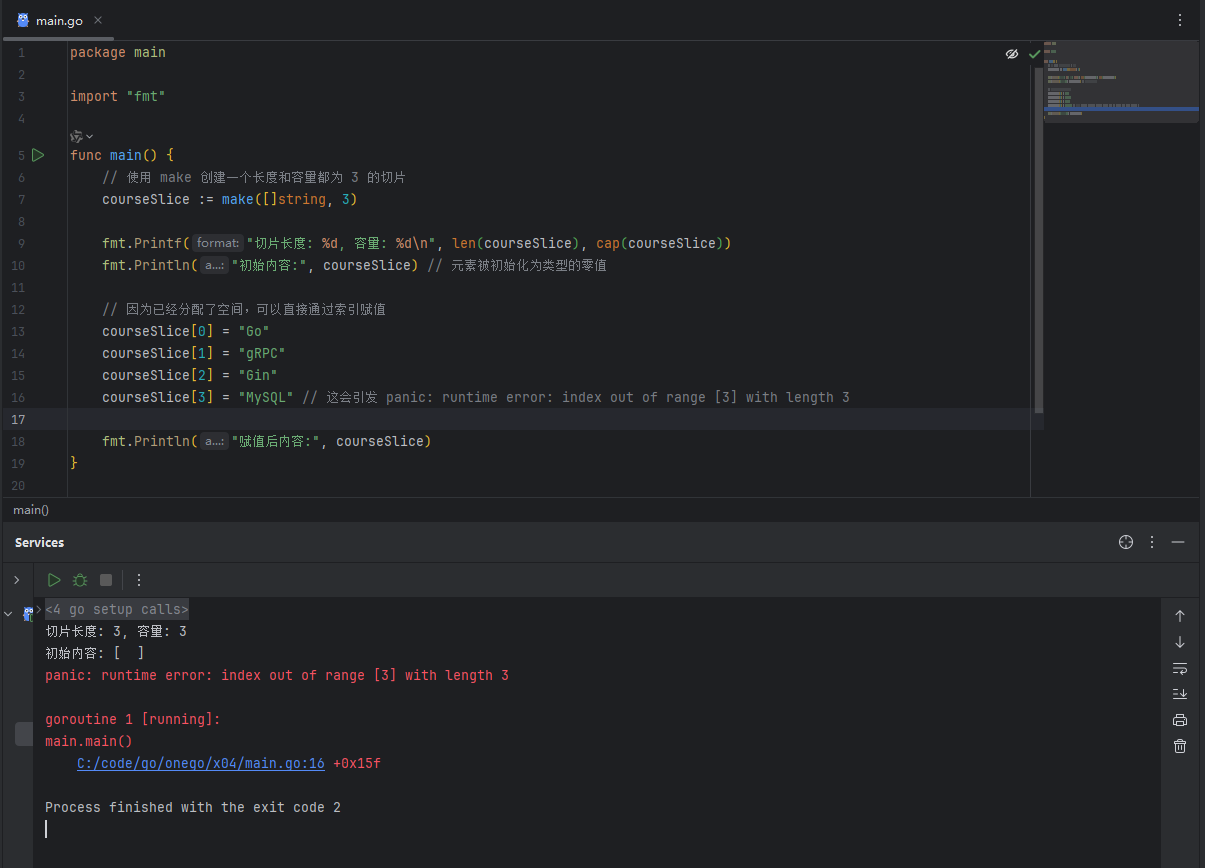Click the gray Stop square button
The width and height of the screenshot is (1205, 868).
(x=106, y=580)
